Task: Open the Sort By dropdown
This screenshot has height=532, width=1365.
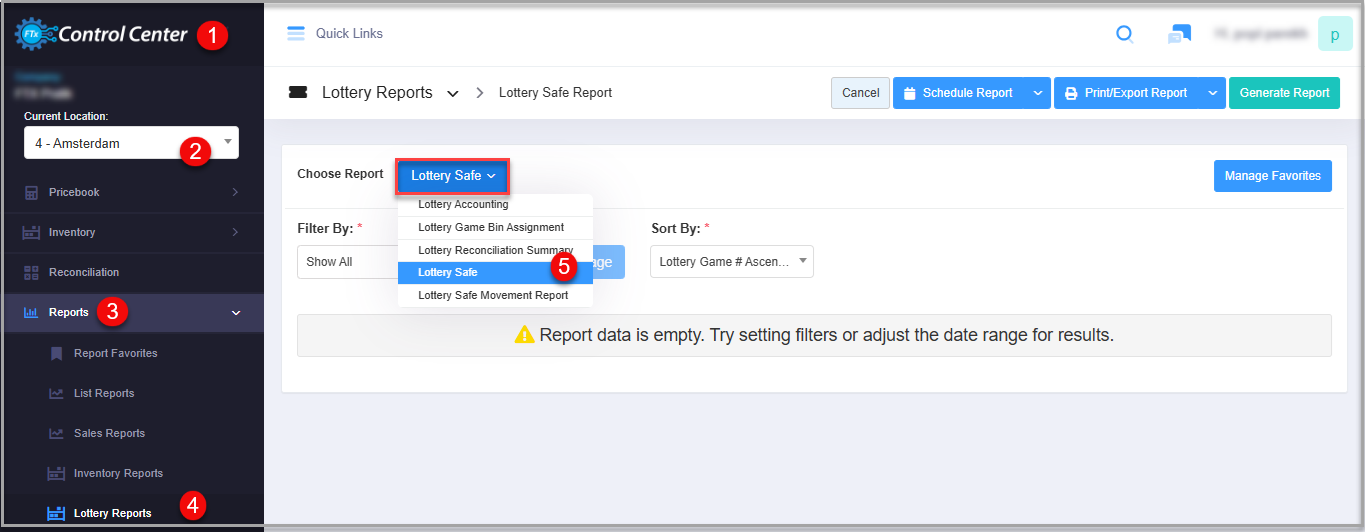Action: click(x=731, y=262)
